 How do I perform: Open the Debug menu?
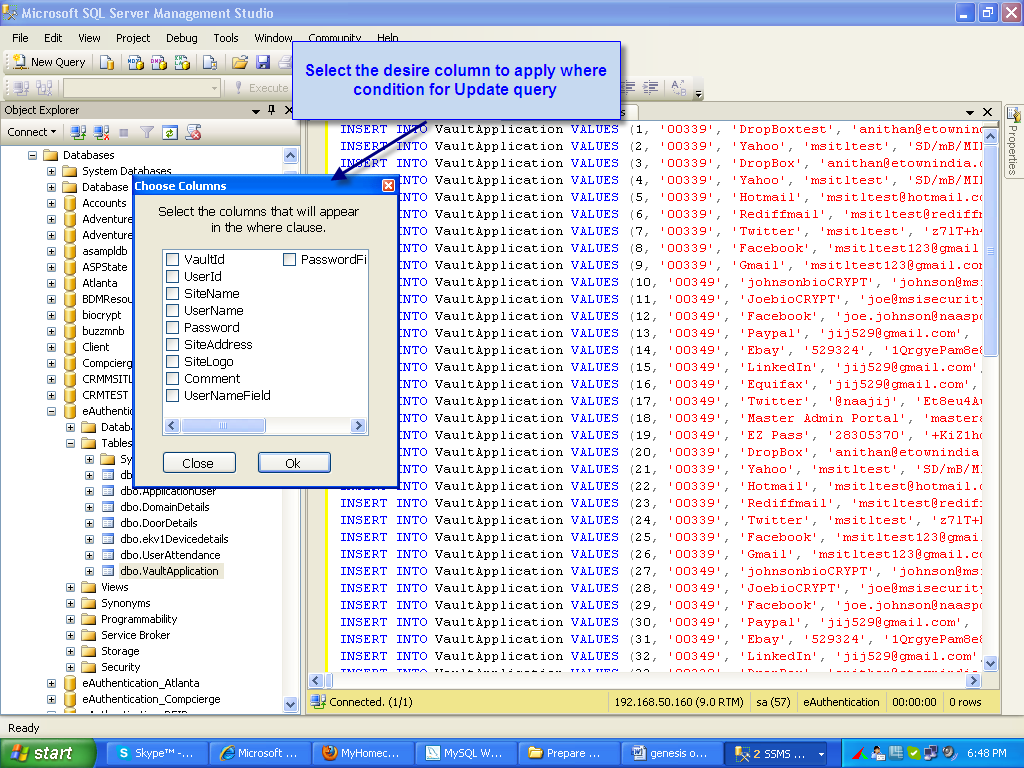pyautogui.click(x=182, y=38)
